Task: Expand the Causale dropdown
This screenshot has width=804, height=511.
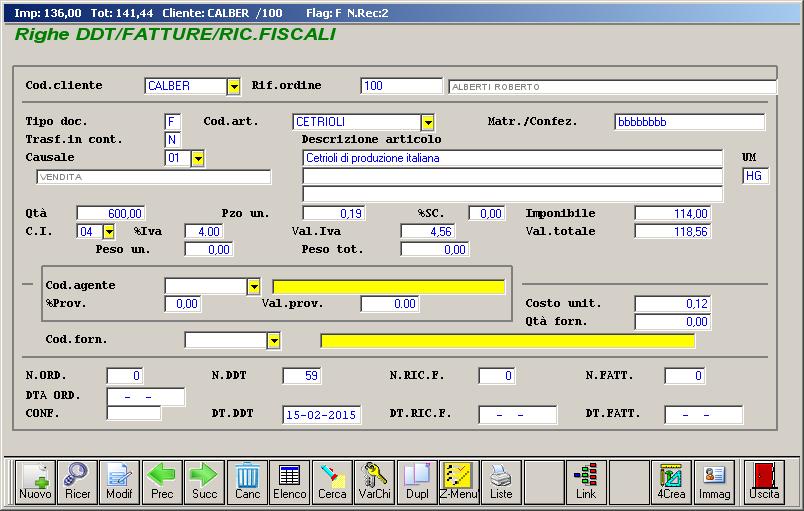Action: (x=198, y=158)
